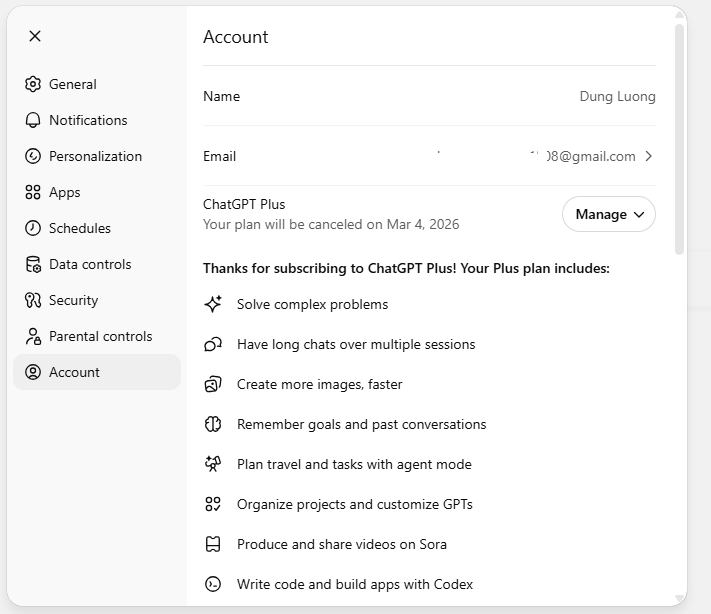Click the Codex terminal icon beside Write code
This screenshot has height=614, width=711.
click(x=213, y=584)
